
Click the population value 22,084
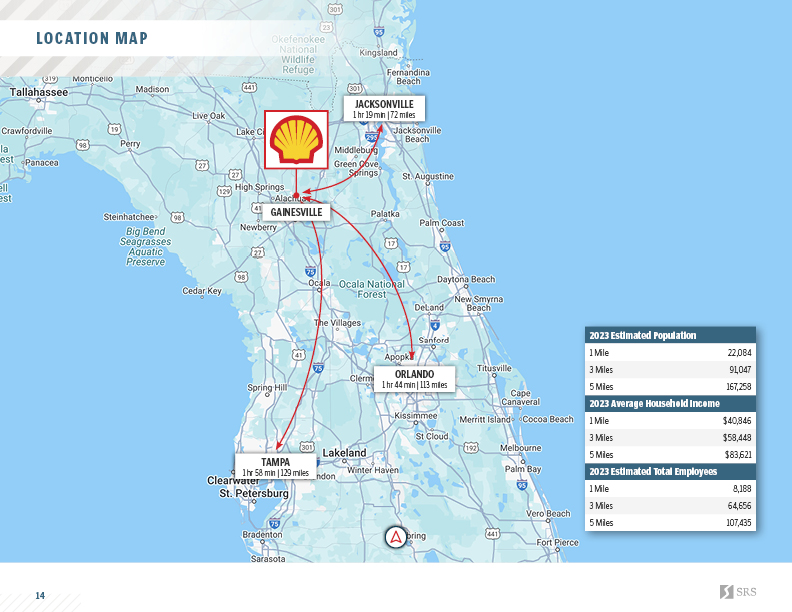739,353
